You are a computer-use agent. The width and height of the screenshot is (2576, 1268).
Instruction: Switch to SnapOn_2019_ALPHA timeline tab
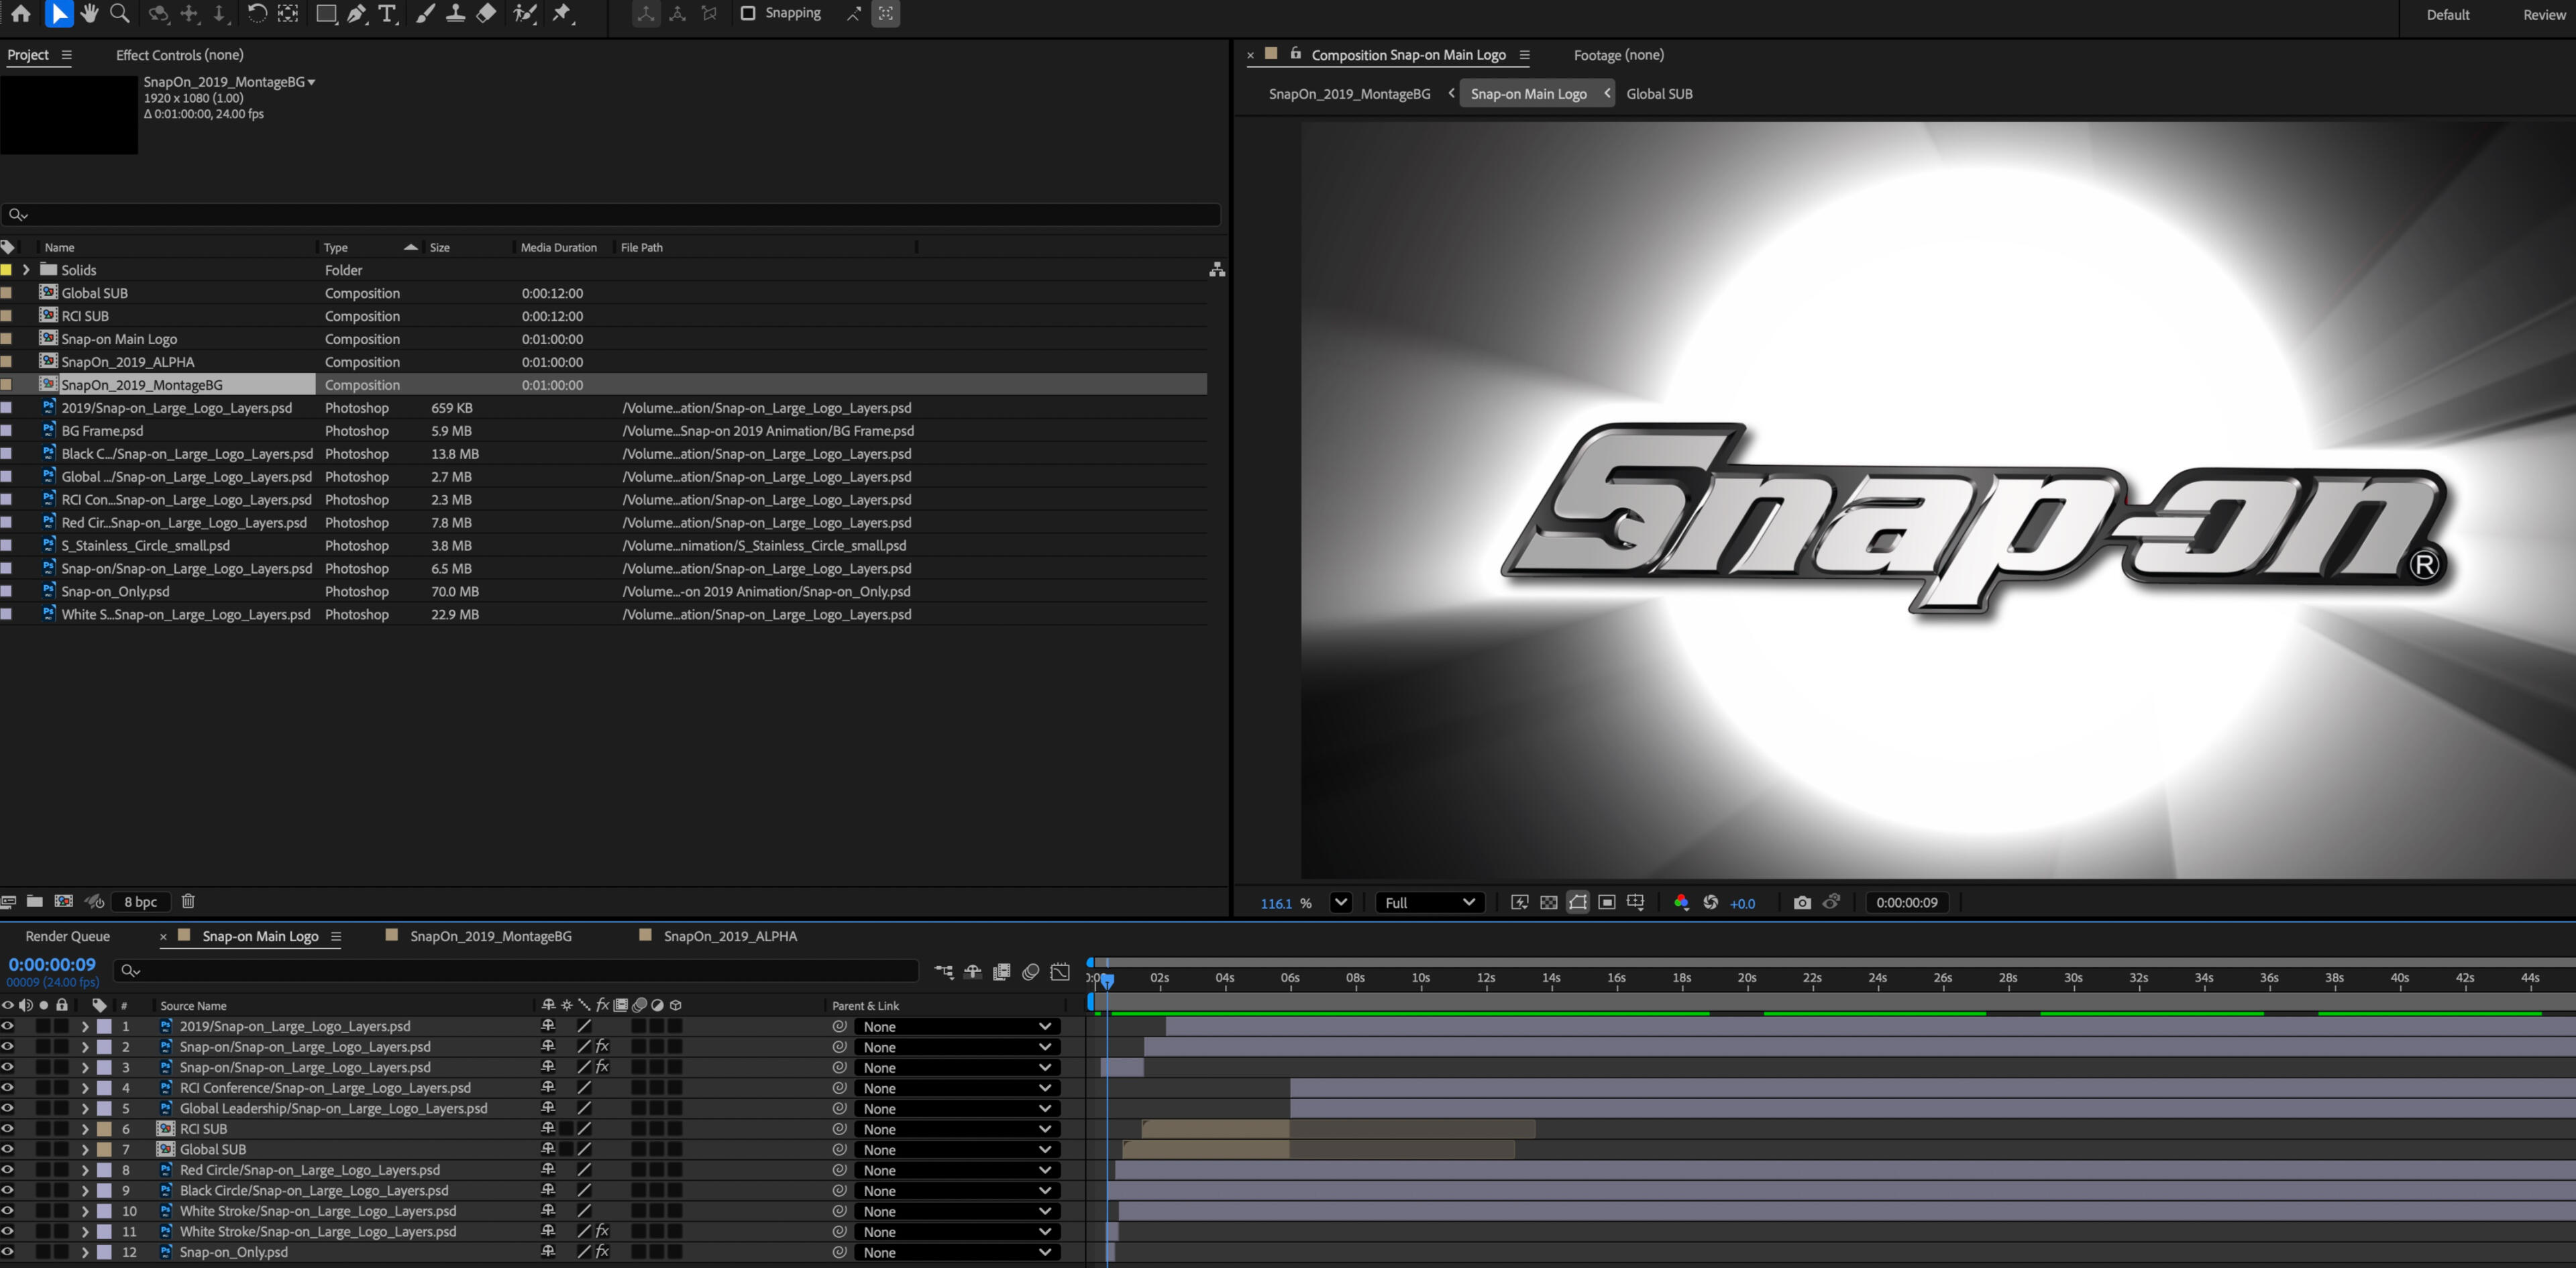[730, 936]
